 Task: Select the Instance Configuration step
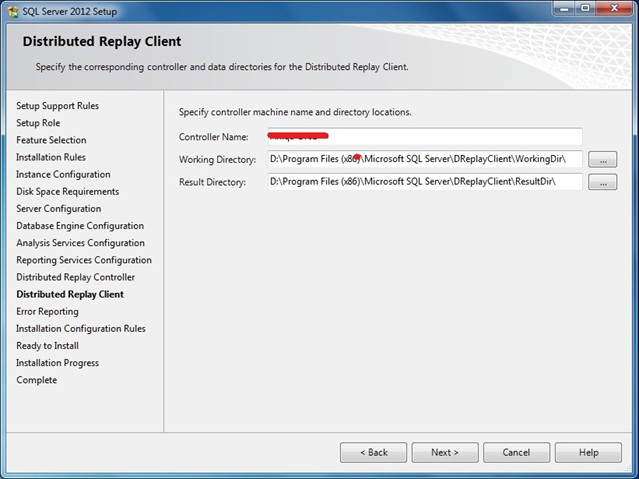coord(63,174)
